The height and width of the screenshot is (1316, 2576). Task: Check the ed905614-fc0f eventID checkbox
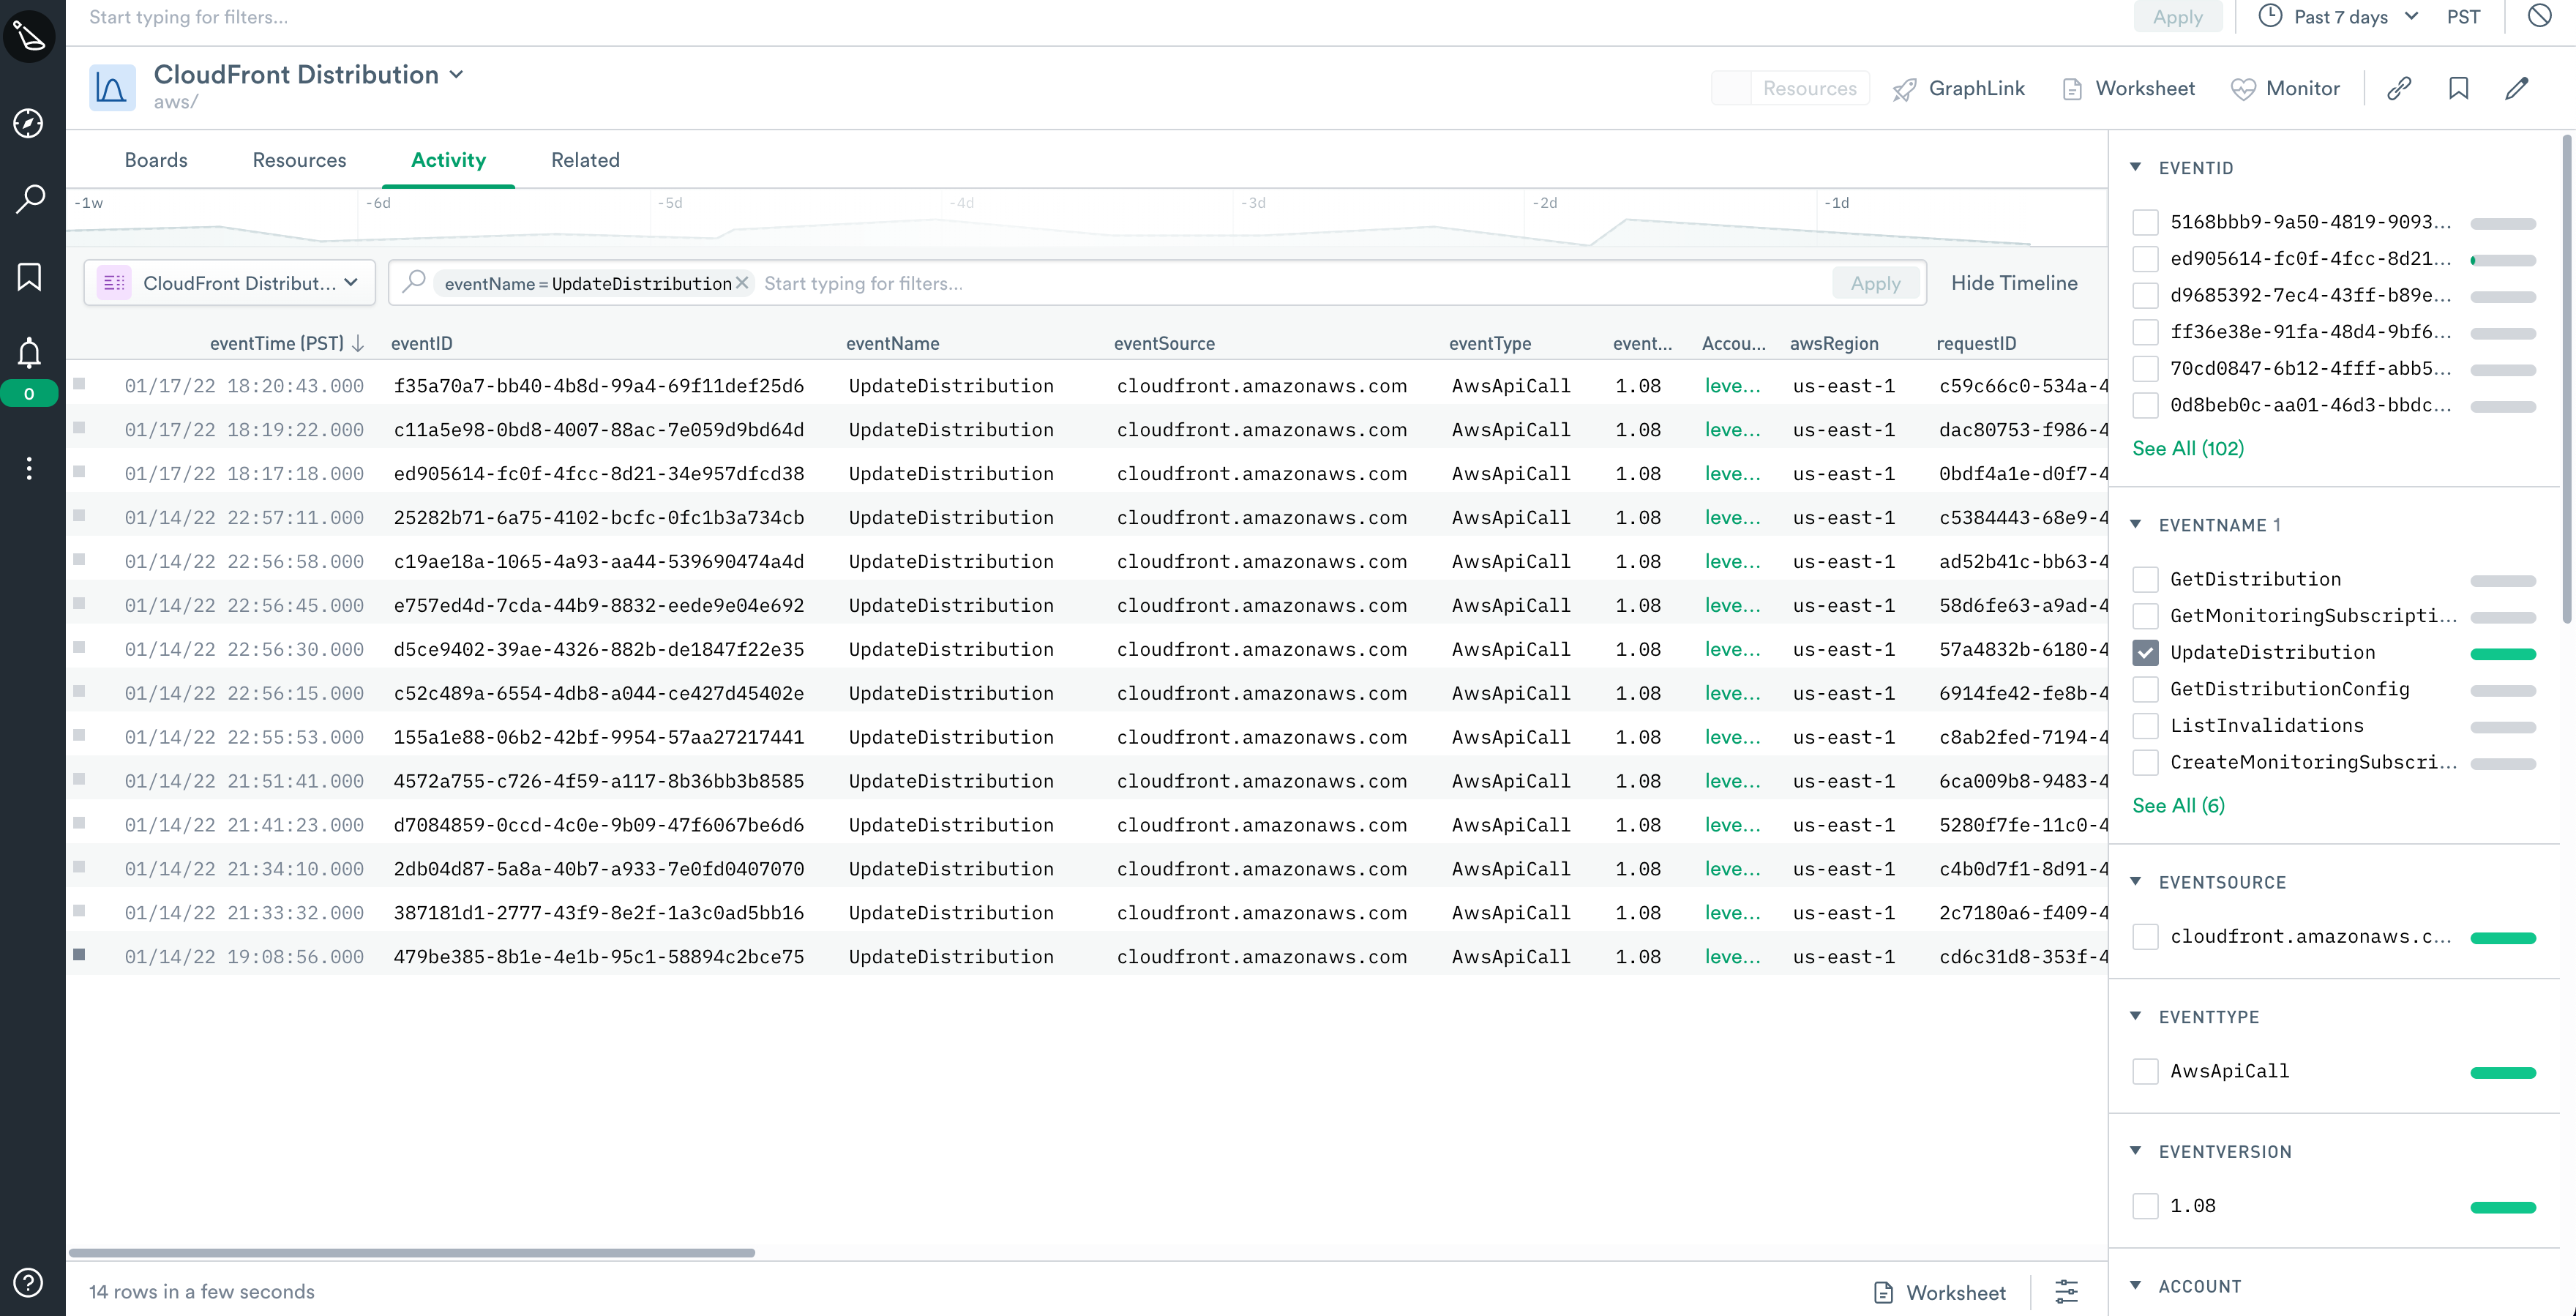(x=2145, y=259)
